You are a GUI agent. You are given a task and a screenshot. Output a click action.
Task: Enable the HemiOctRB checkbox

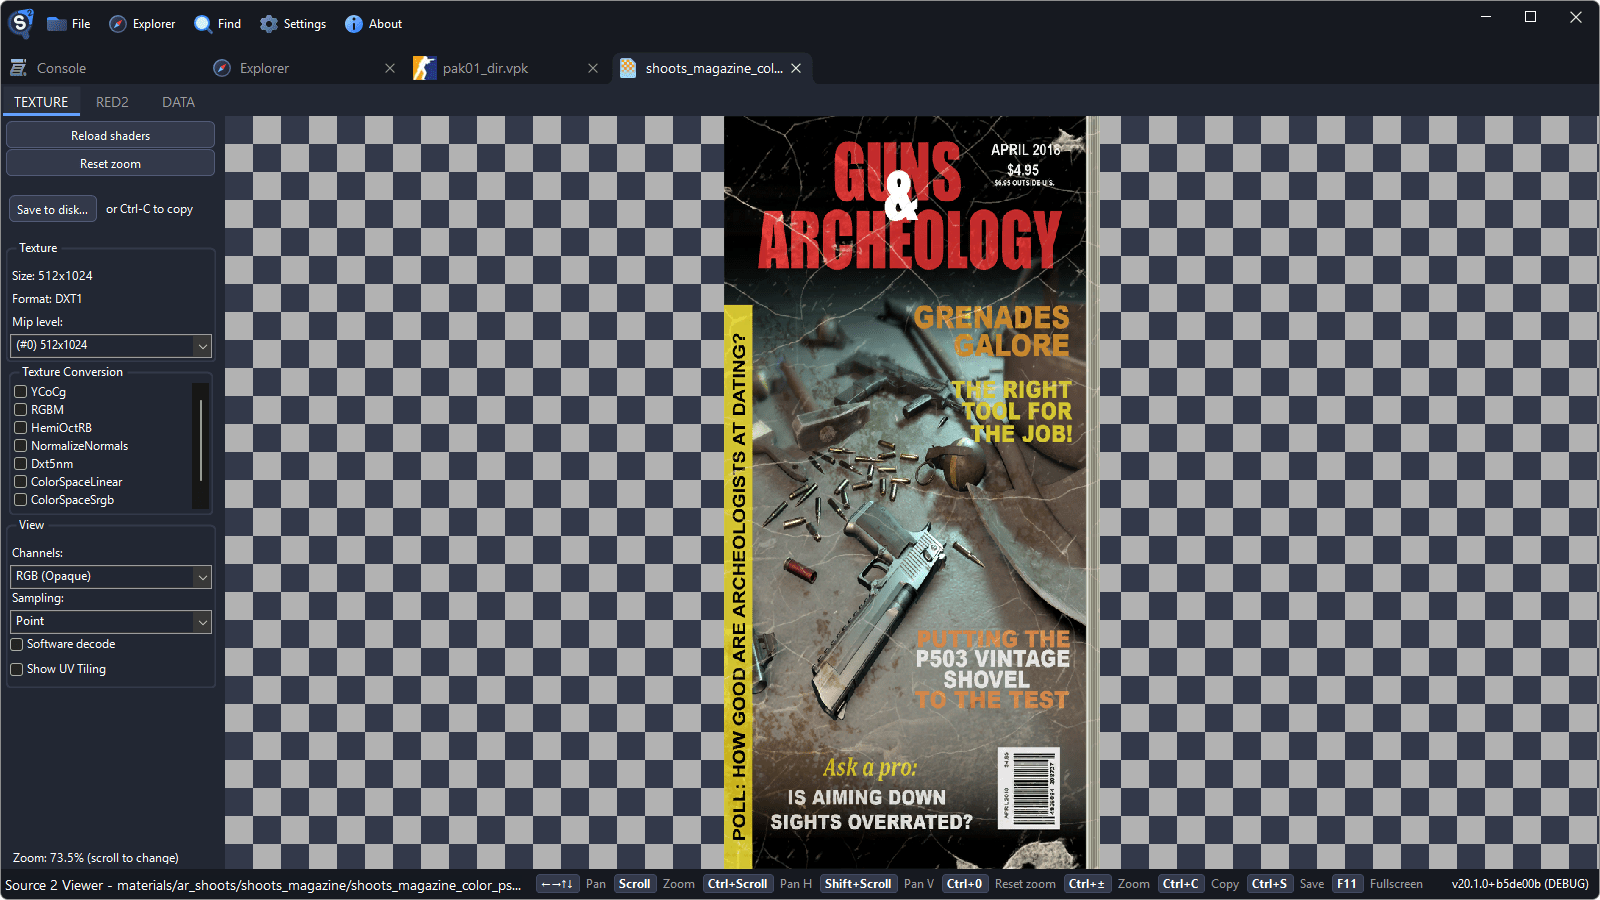click(20, 428)
